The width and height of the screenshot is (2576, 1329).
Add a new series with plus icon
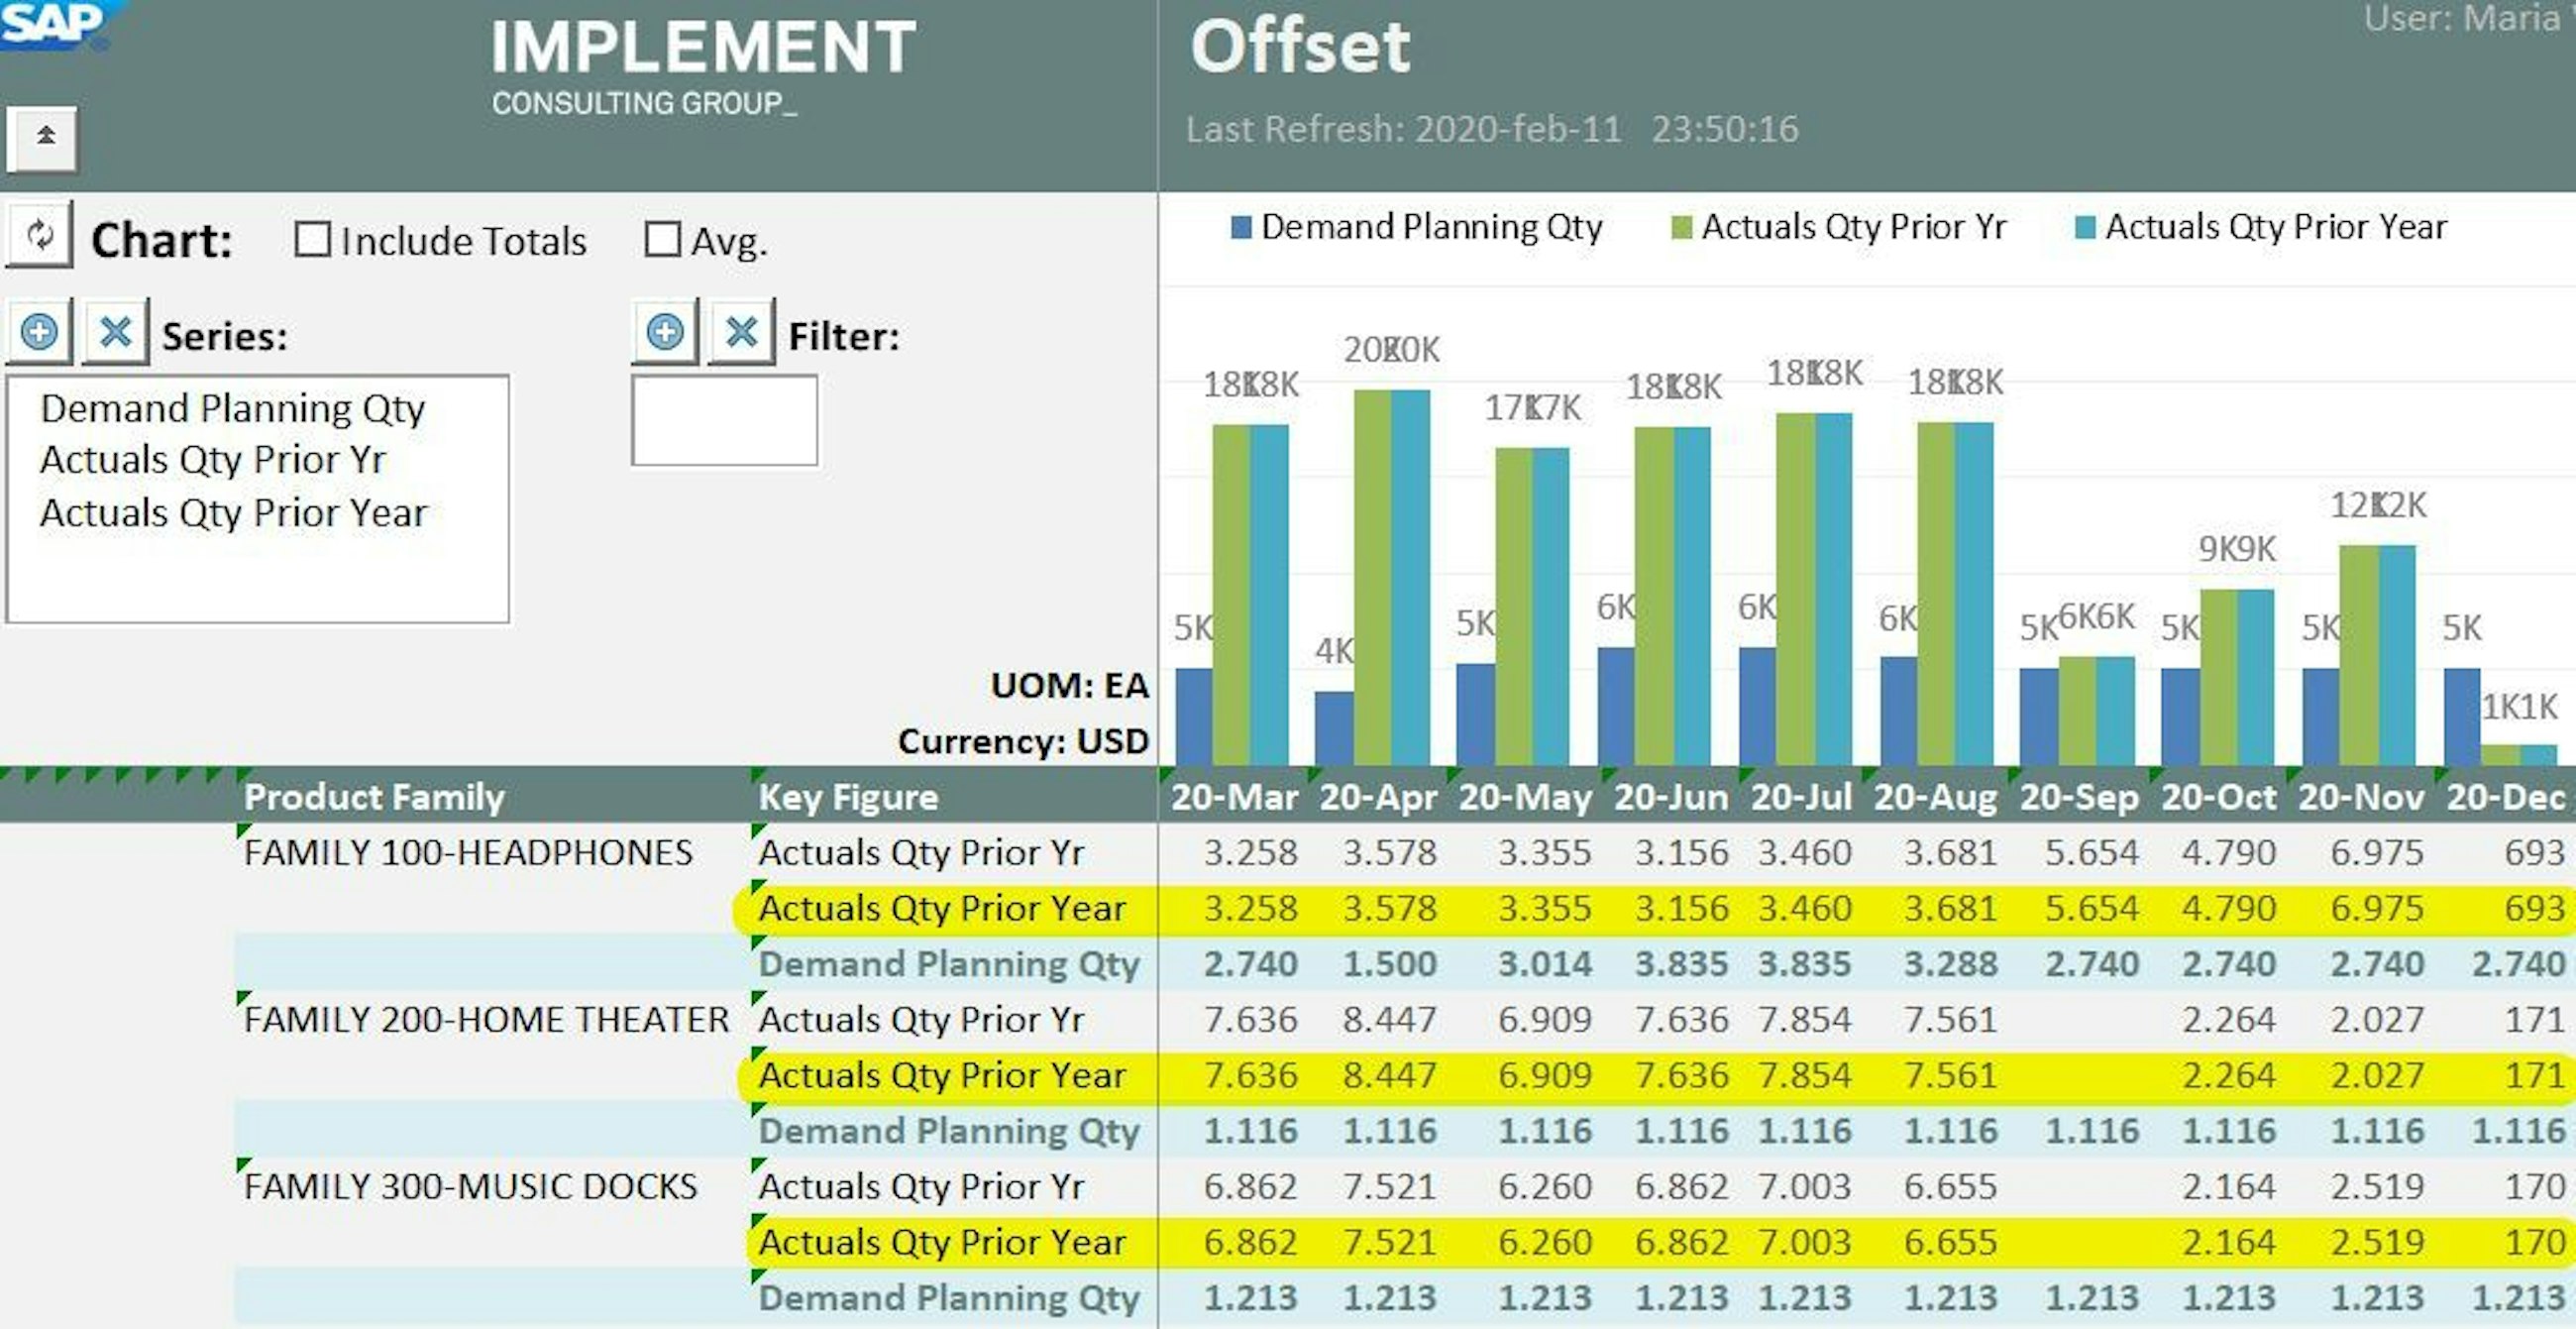pyautogui.click(x=39, y=332)
